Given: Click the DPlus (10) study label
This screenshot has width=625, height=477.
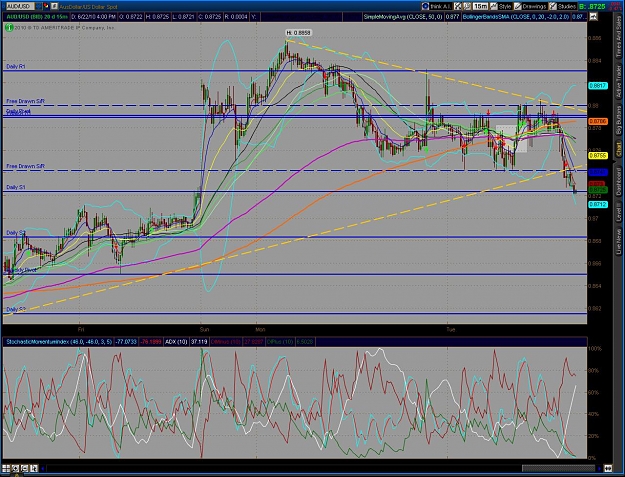Looking at the screenshot, I should 281,342.
